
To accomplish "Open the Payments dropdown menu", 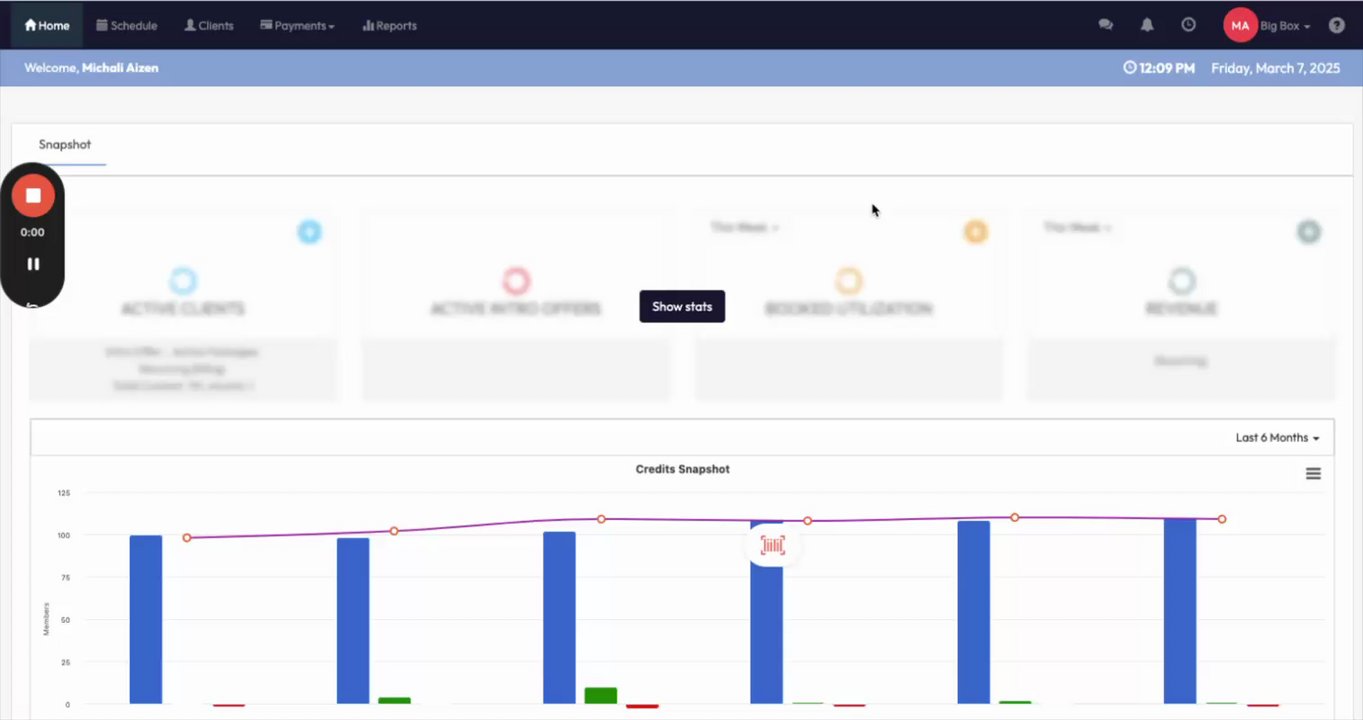I will (297, 25).
